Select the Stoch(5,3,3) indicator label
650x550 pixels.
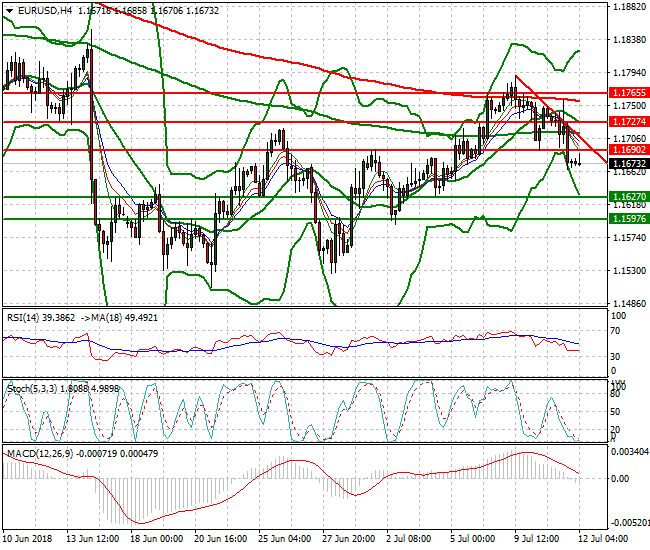[x=32, y=389]
